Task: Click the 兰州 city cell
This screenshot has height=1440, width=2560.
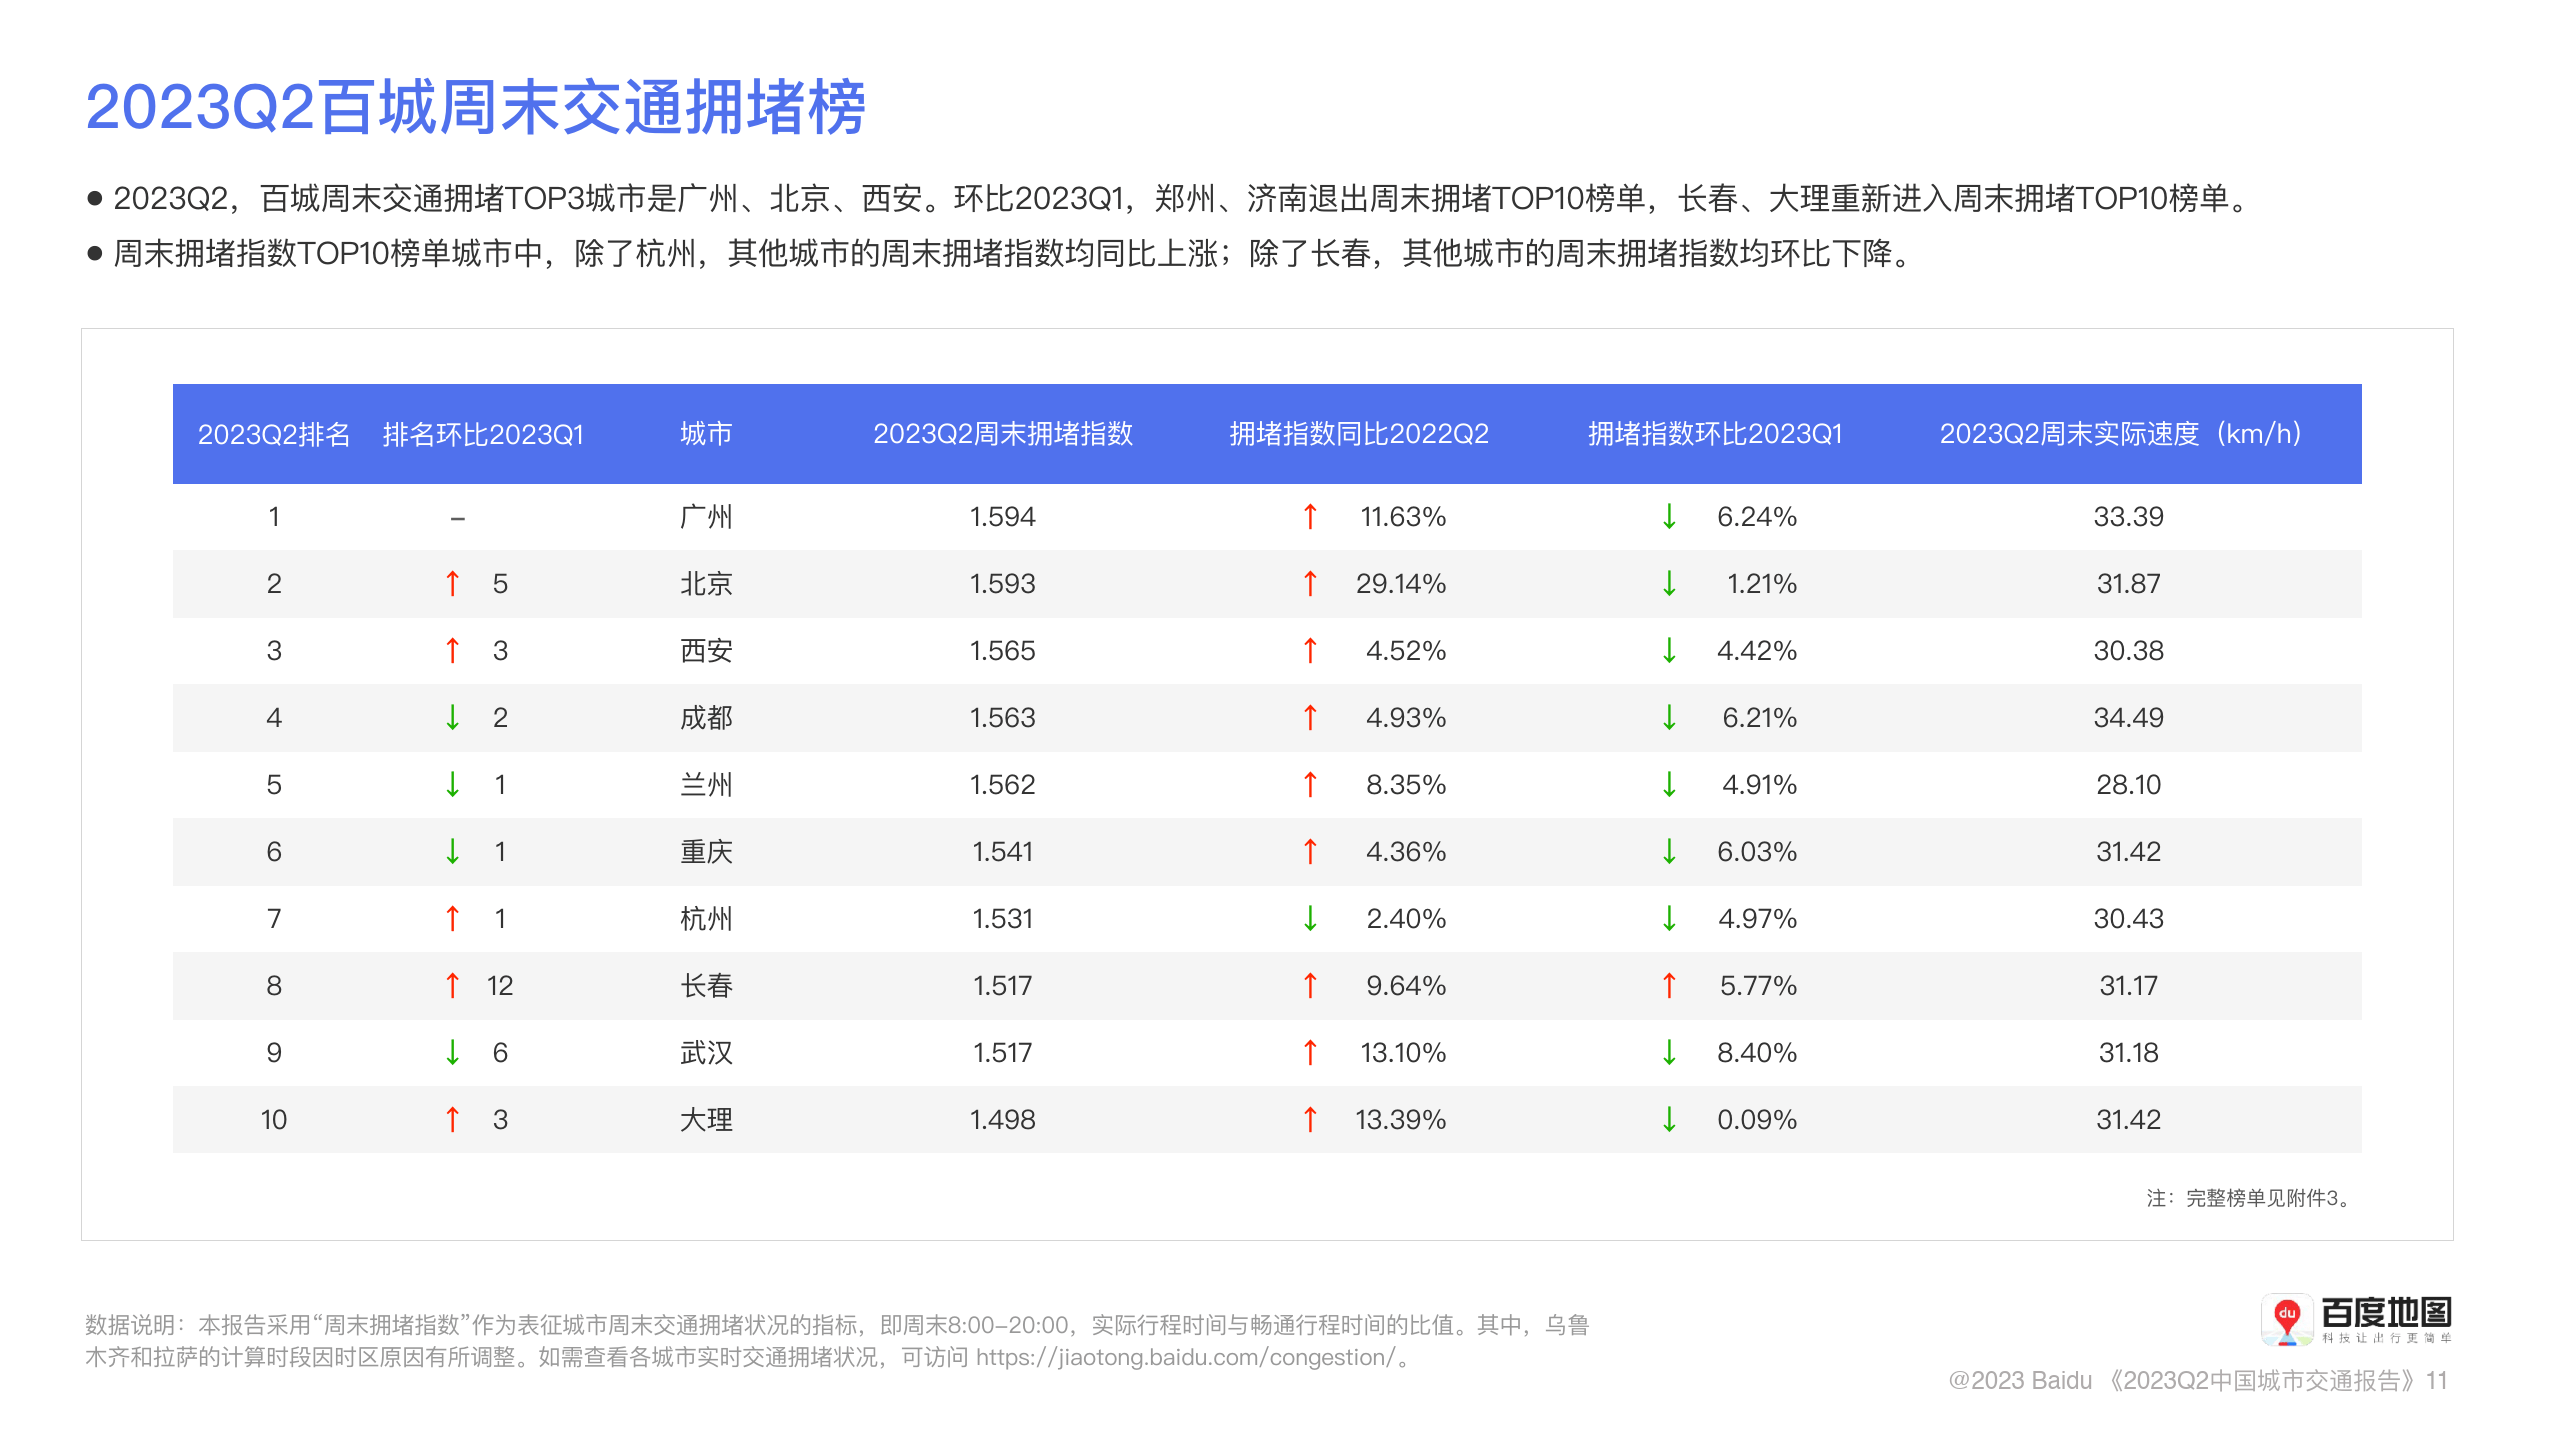Action: click(x=706, y=784)
